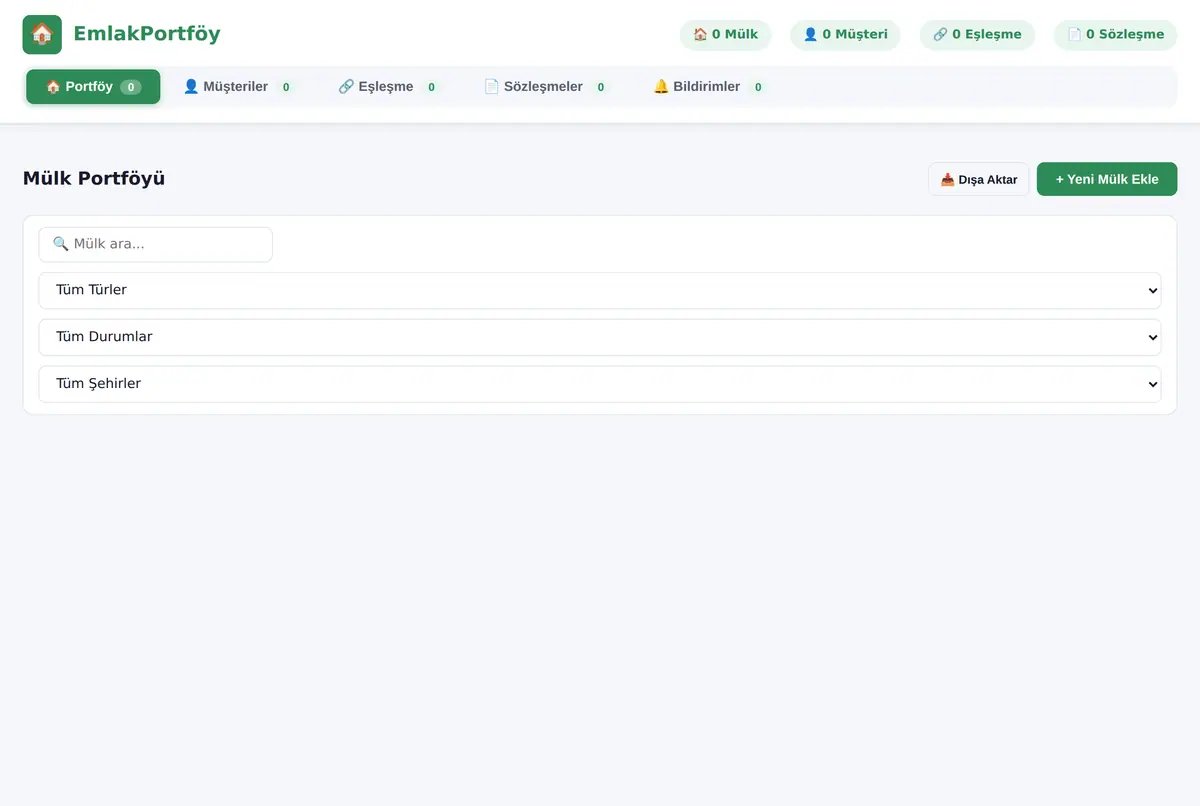Open the Sözleşmeler tab
Viewport: 1200px width, 806px height.
[547, 87]
